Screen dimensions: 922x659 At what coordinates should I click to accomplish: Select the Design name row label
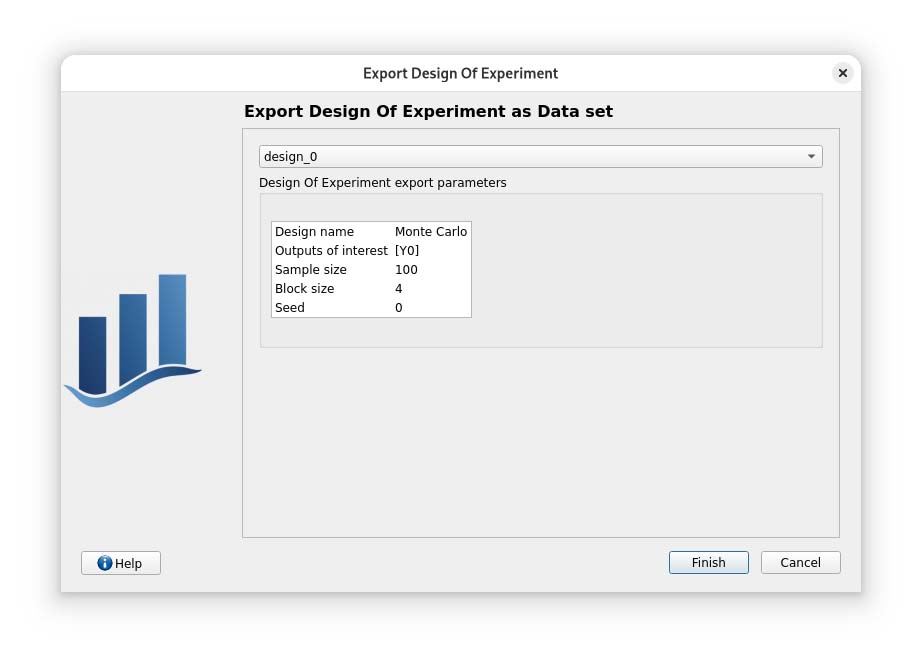tap(314, 232)
